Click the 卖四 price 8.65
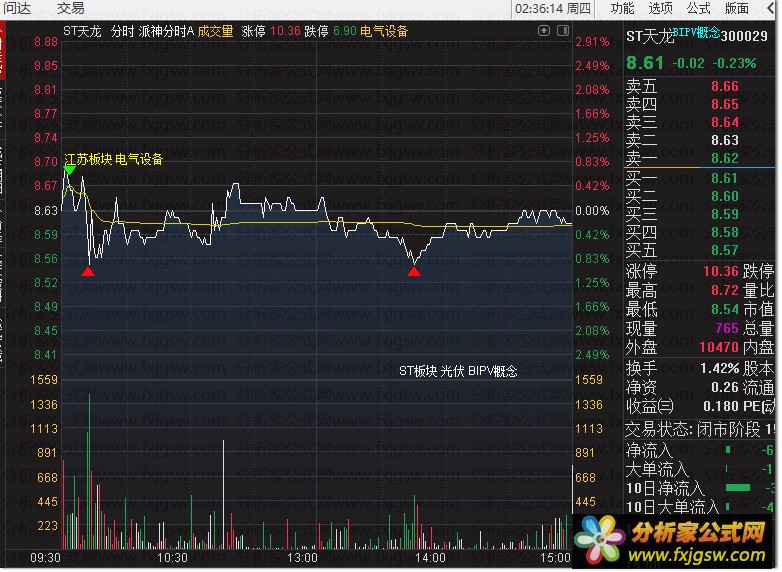 [x=725, y=104]
